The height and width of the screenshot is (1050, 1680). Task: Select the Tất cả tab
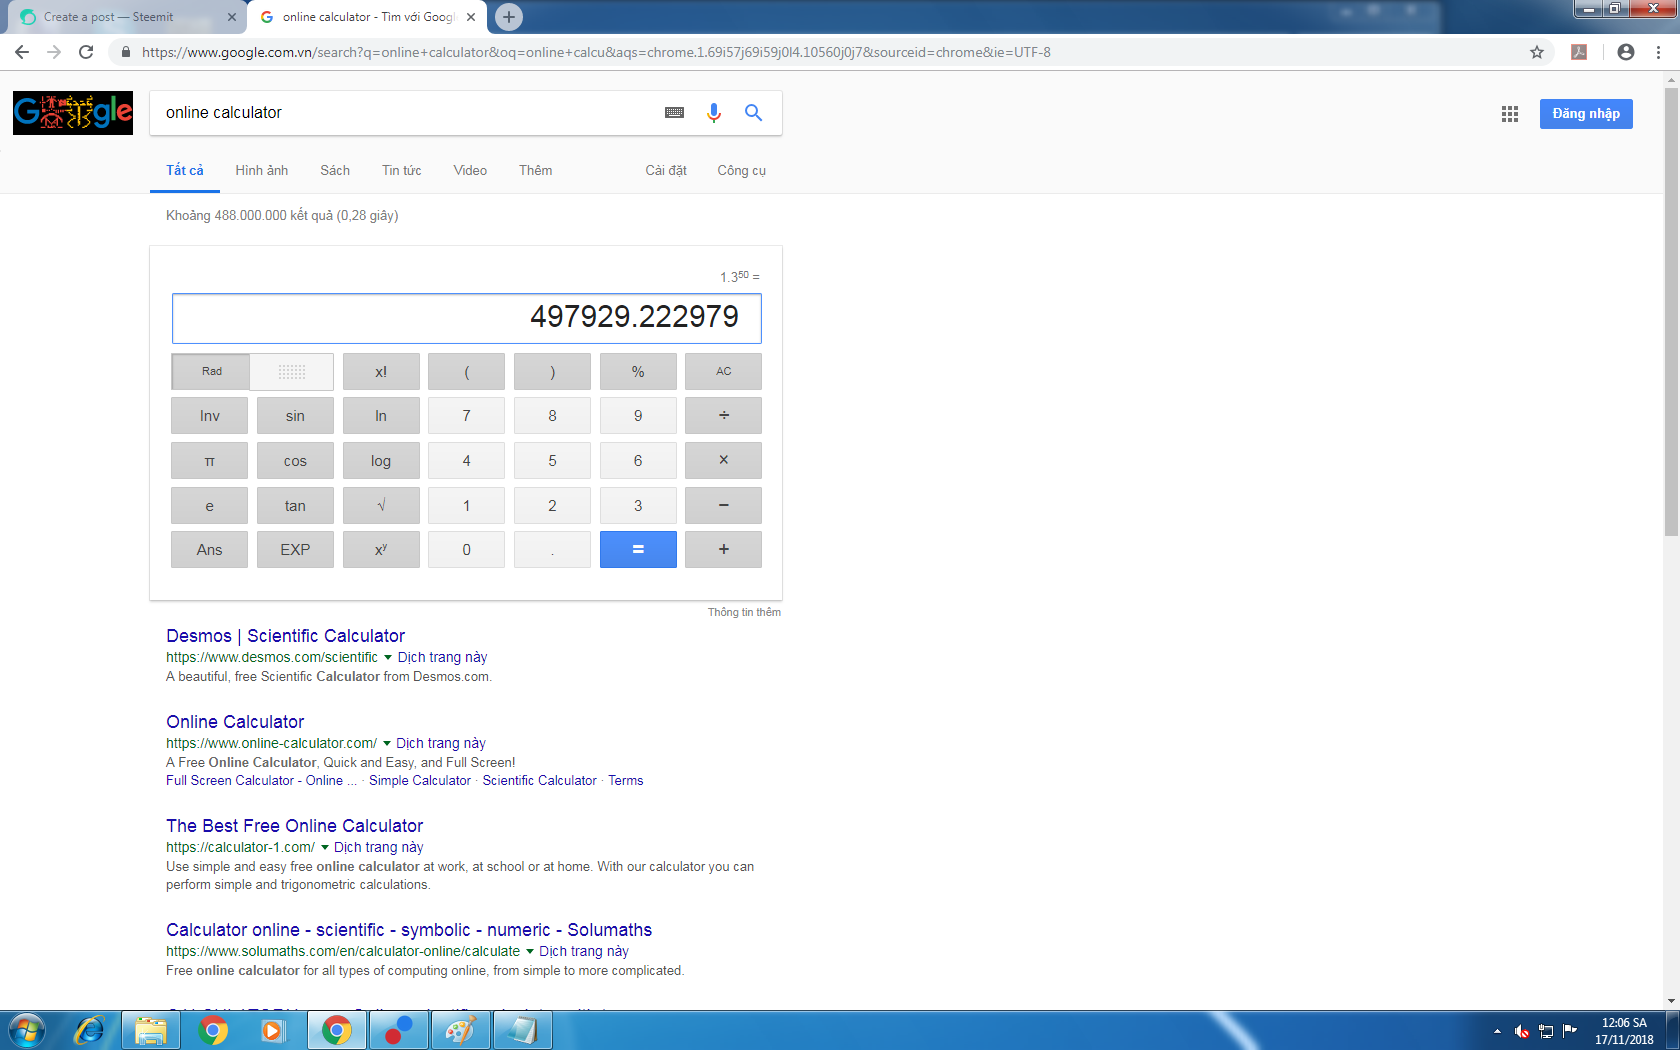coord(185,171)
